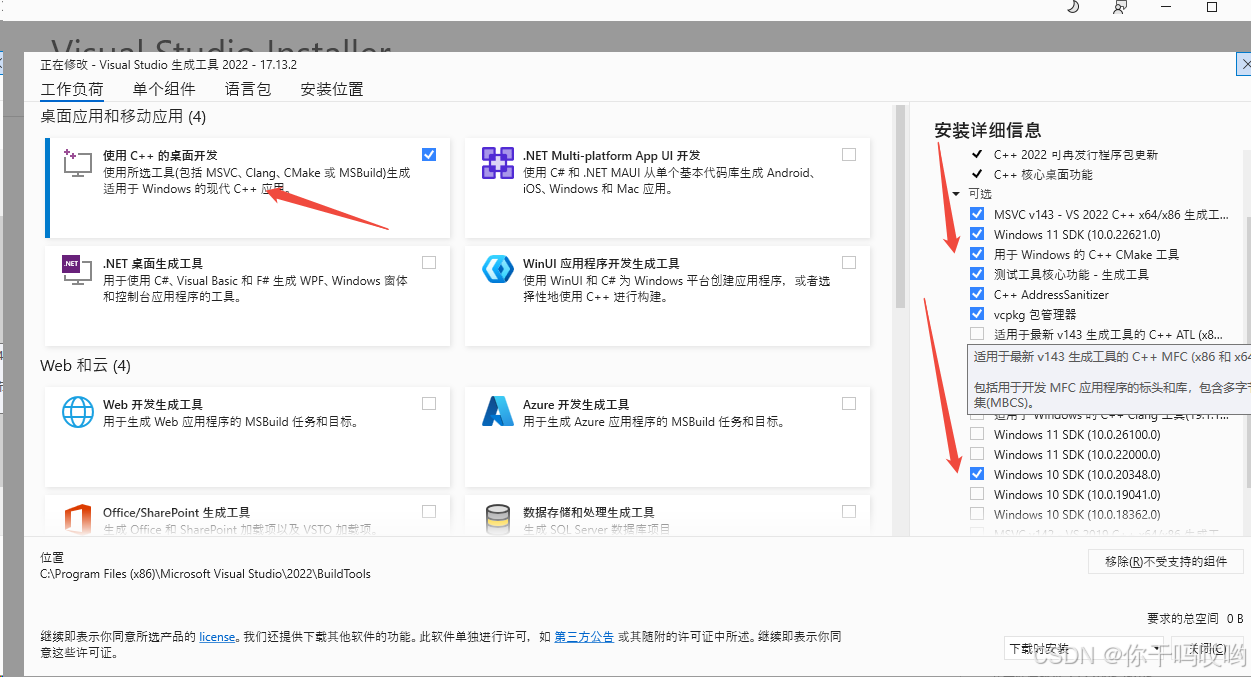1251x677 pixels.
Task: Click the 移除(R)不受支持的组件 button
Action: pyautogui.click(x=1165, y=561)
